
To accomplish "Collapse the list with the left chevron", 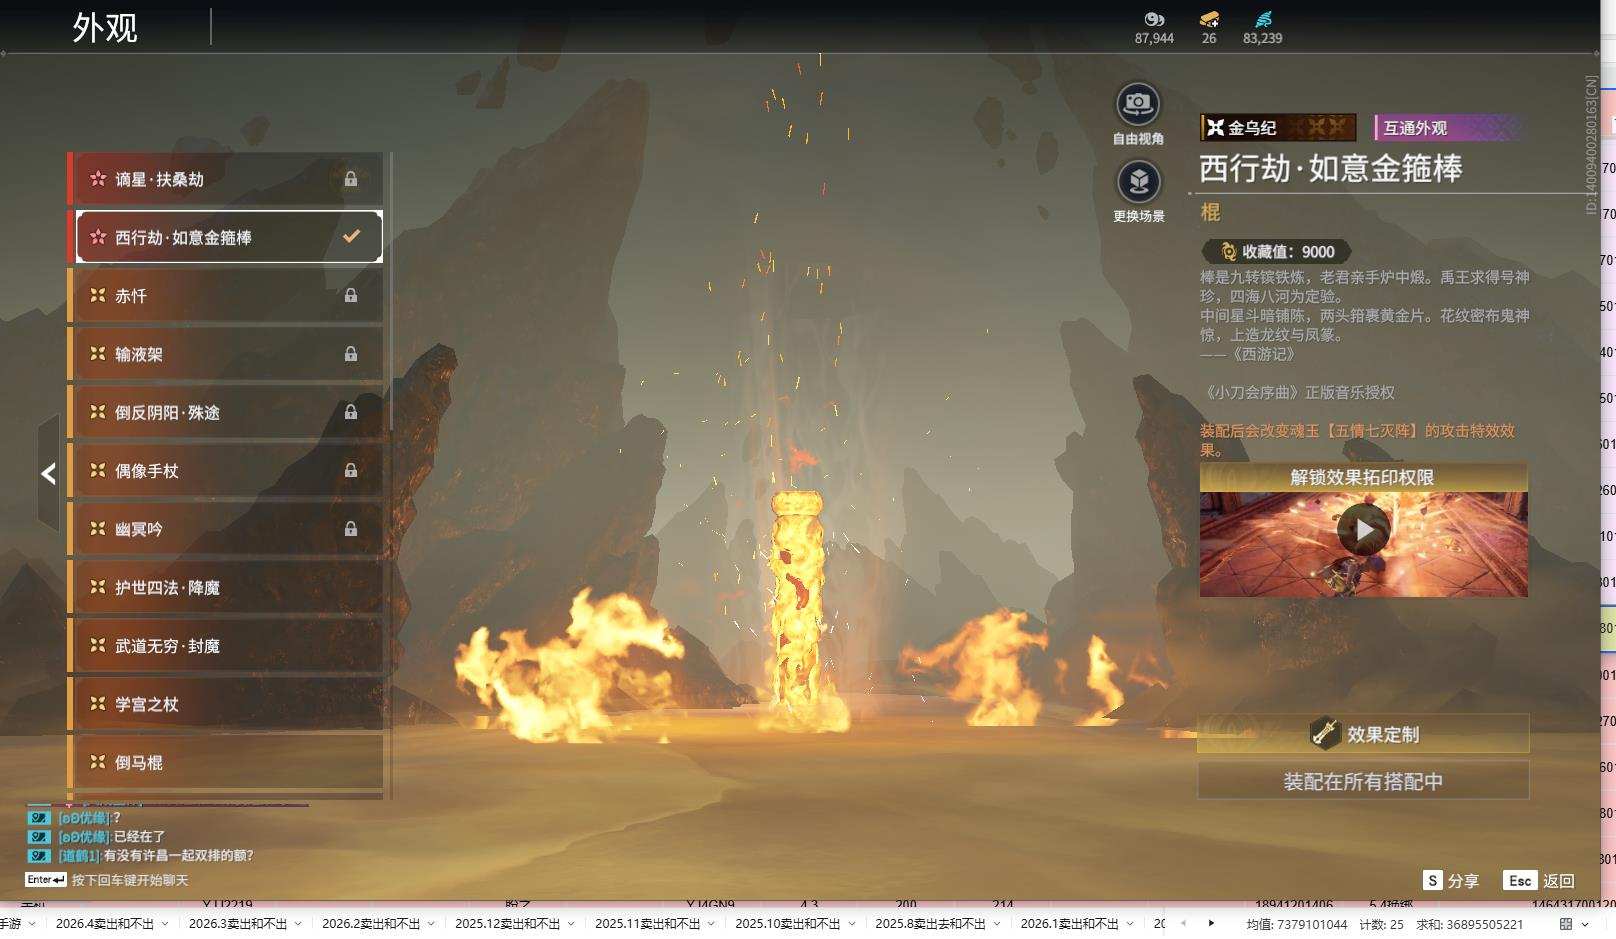I will pos(48,474).
